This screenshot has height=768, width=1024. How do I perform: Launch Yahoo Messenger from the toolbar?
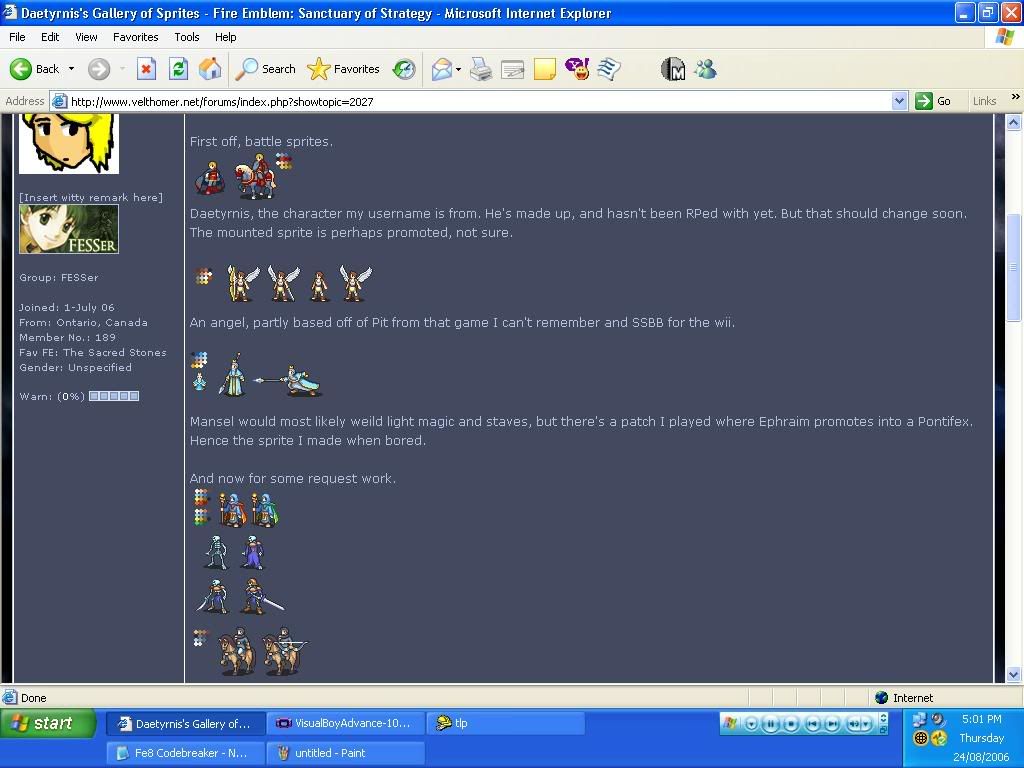577,69
